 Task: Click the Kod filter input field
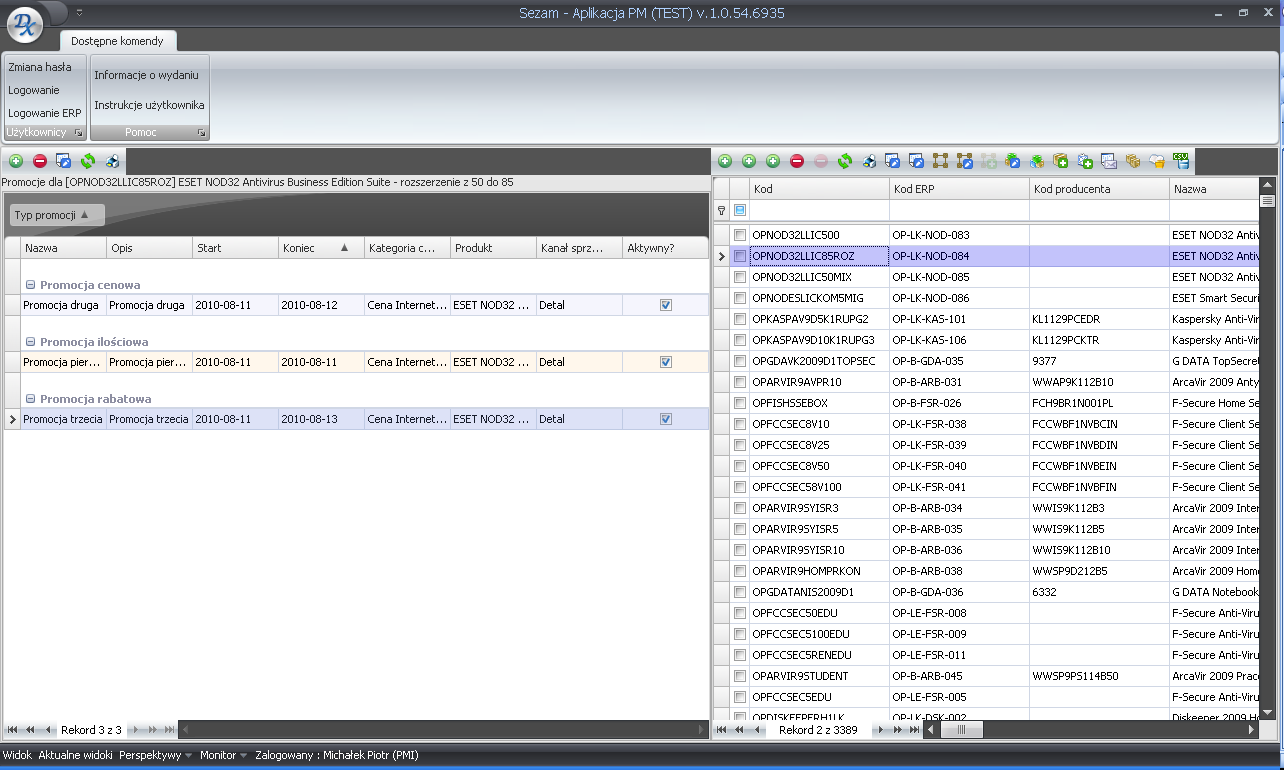819,210
